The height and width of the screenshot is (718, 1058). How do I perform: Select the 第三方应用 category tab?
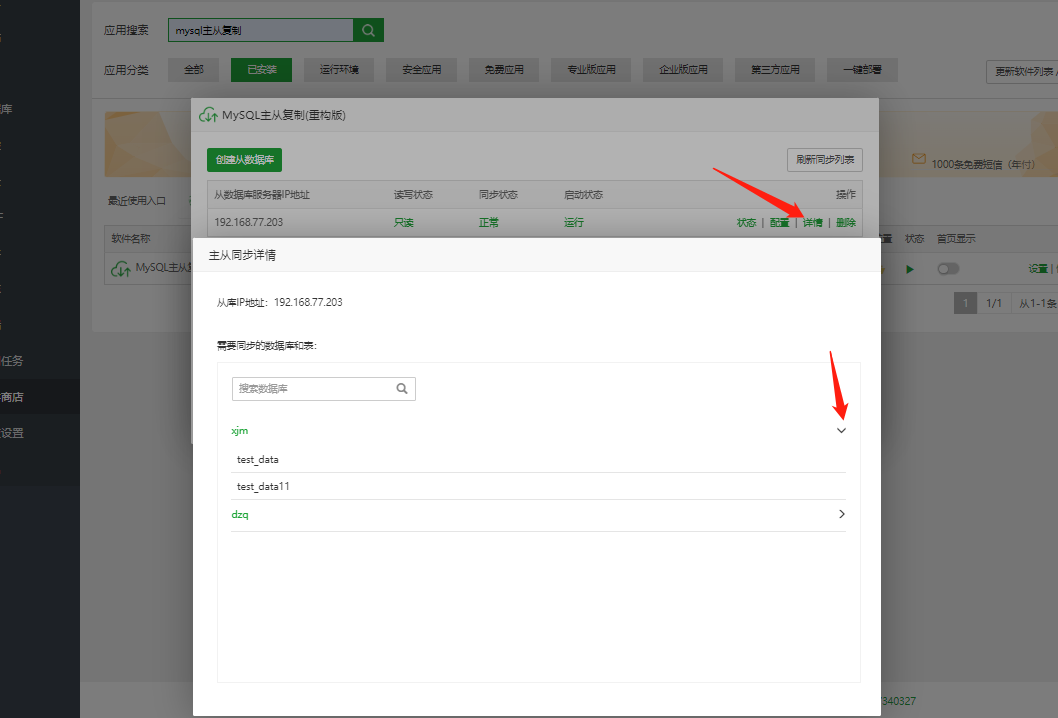tap(775, 70)
